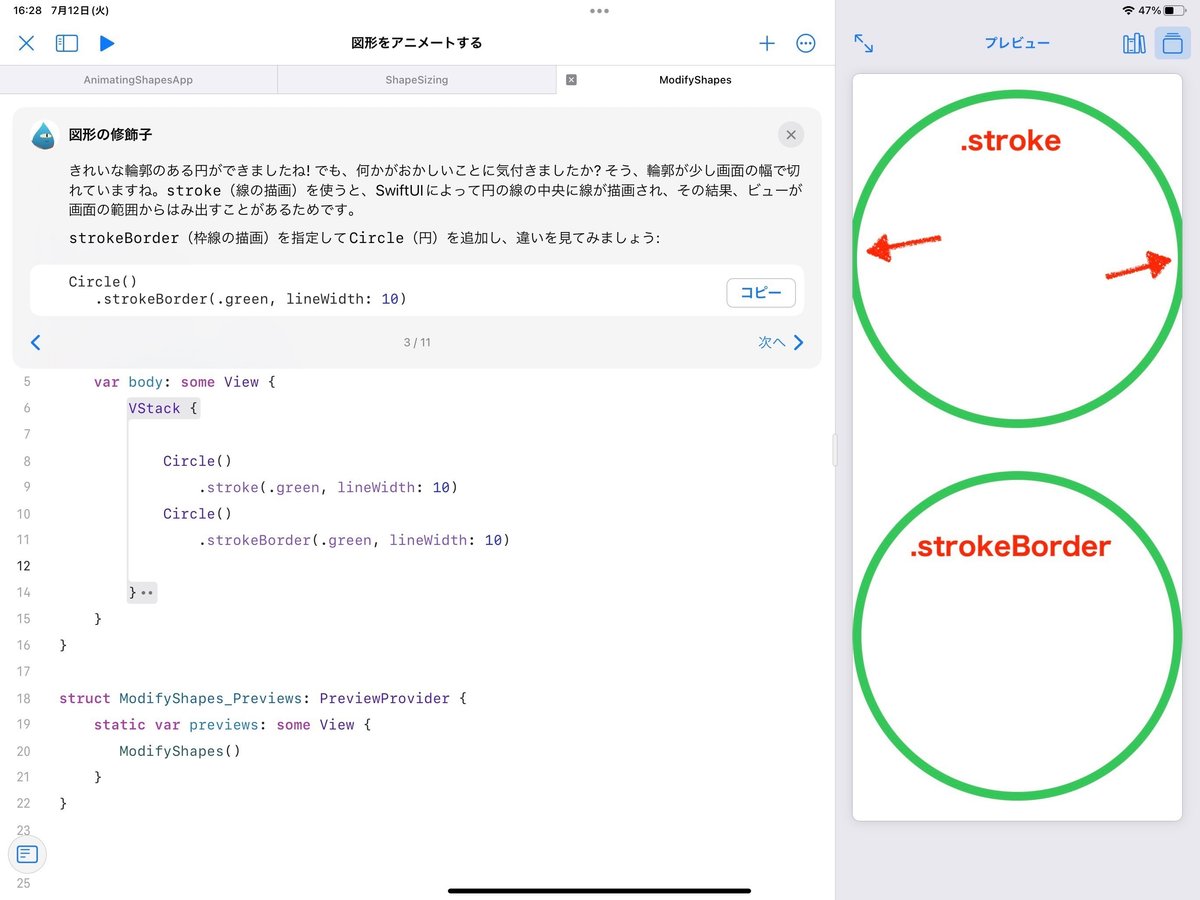
Task: Tap the 16:28 clock in status bar
Action: (26, 10)
